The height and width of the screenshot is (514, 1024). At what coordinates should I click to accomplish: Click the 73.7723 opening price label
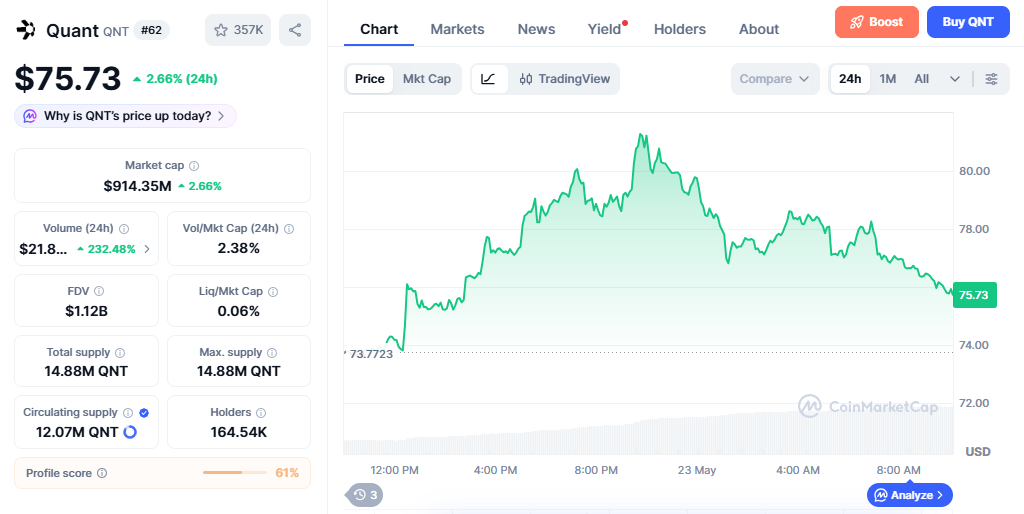point(371,354)
